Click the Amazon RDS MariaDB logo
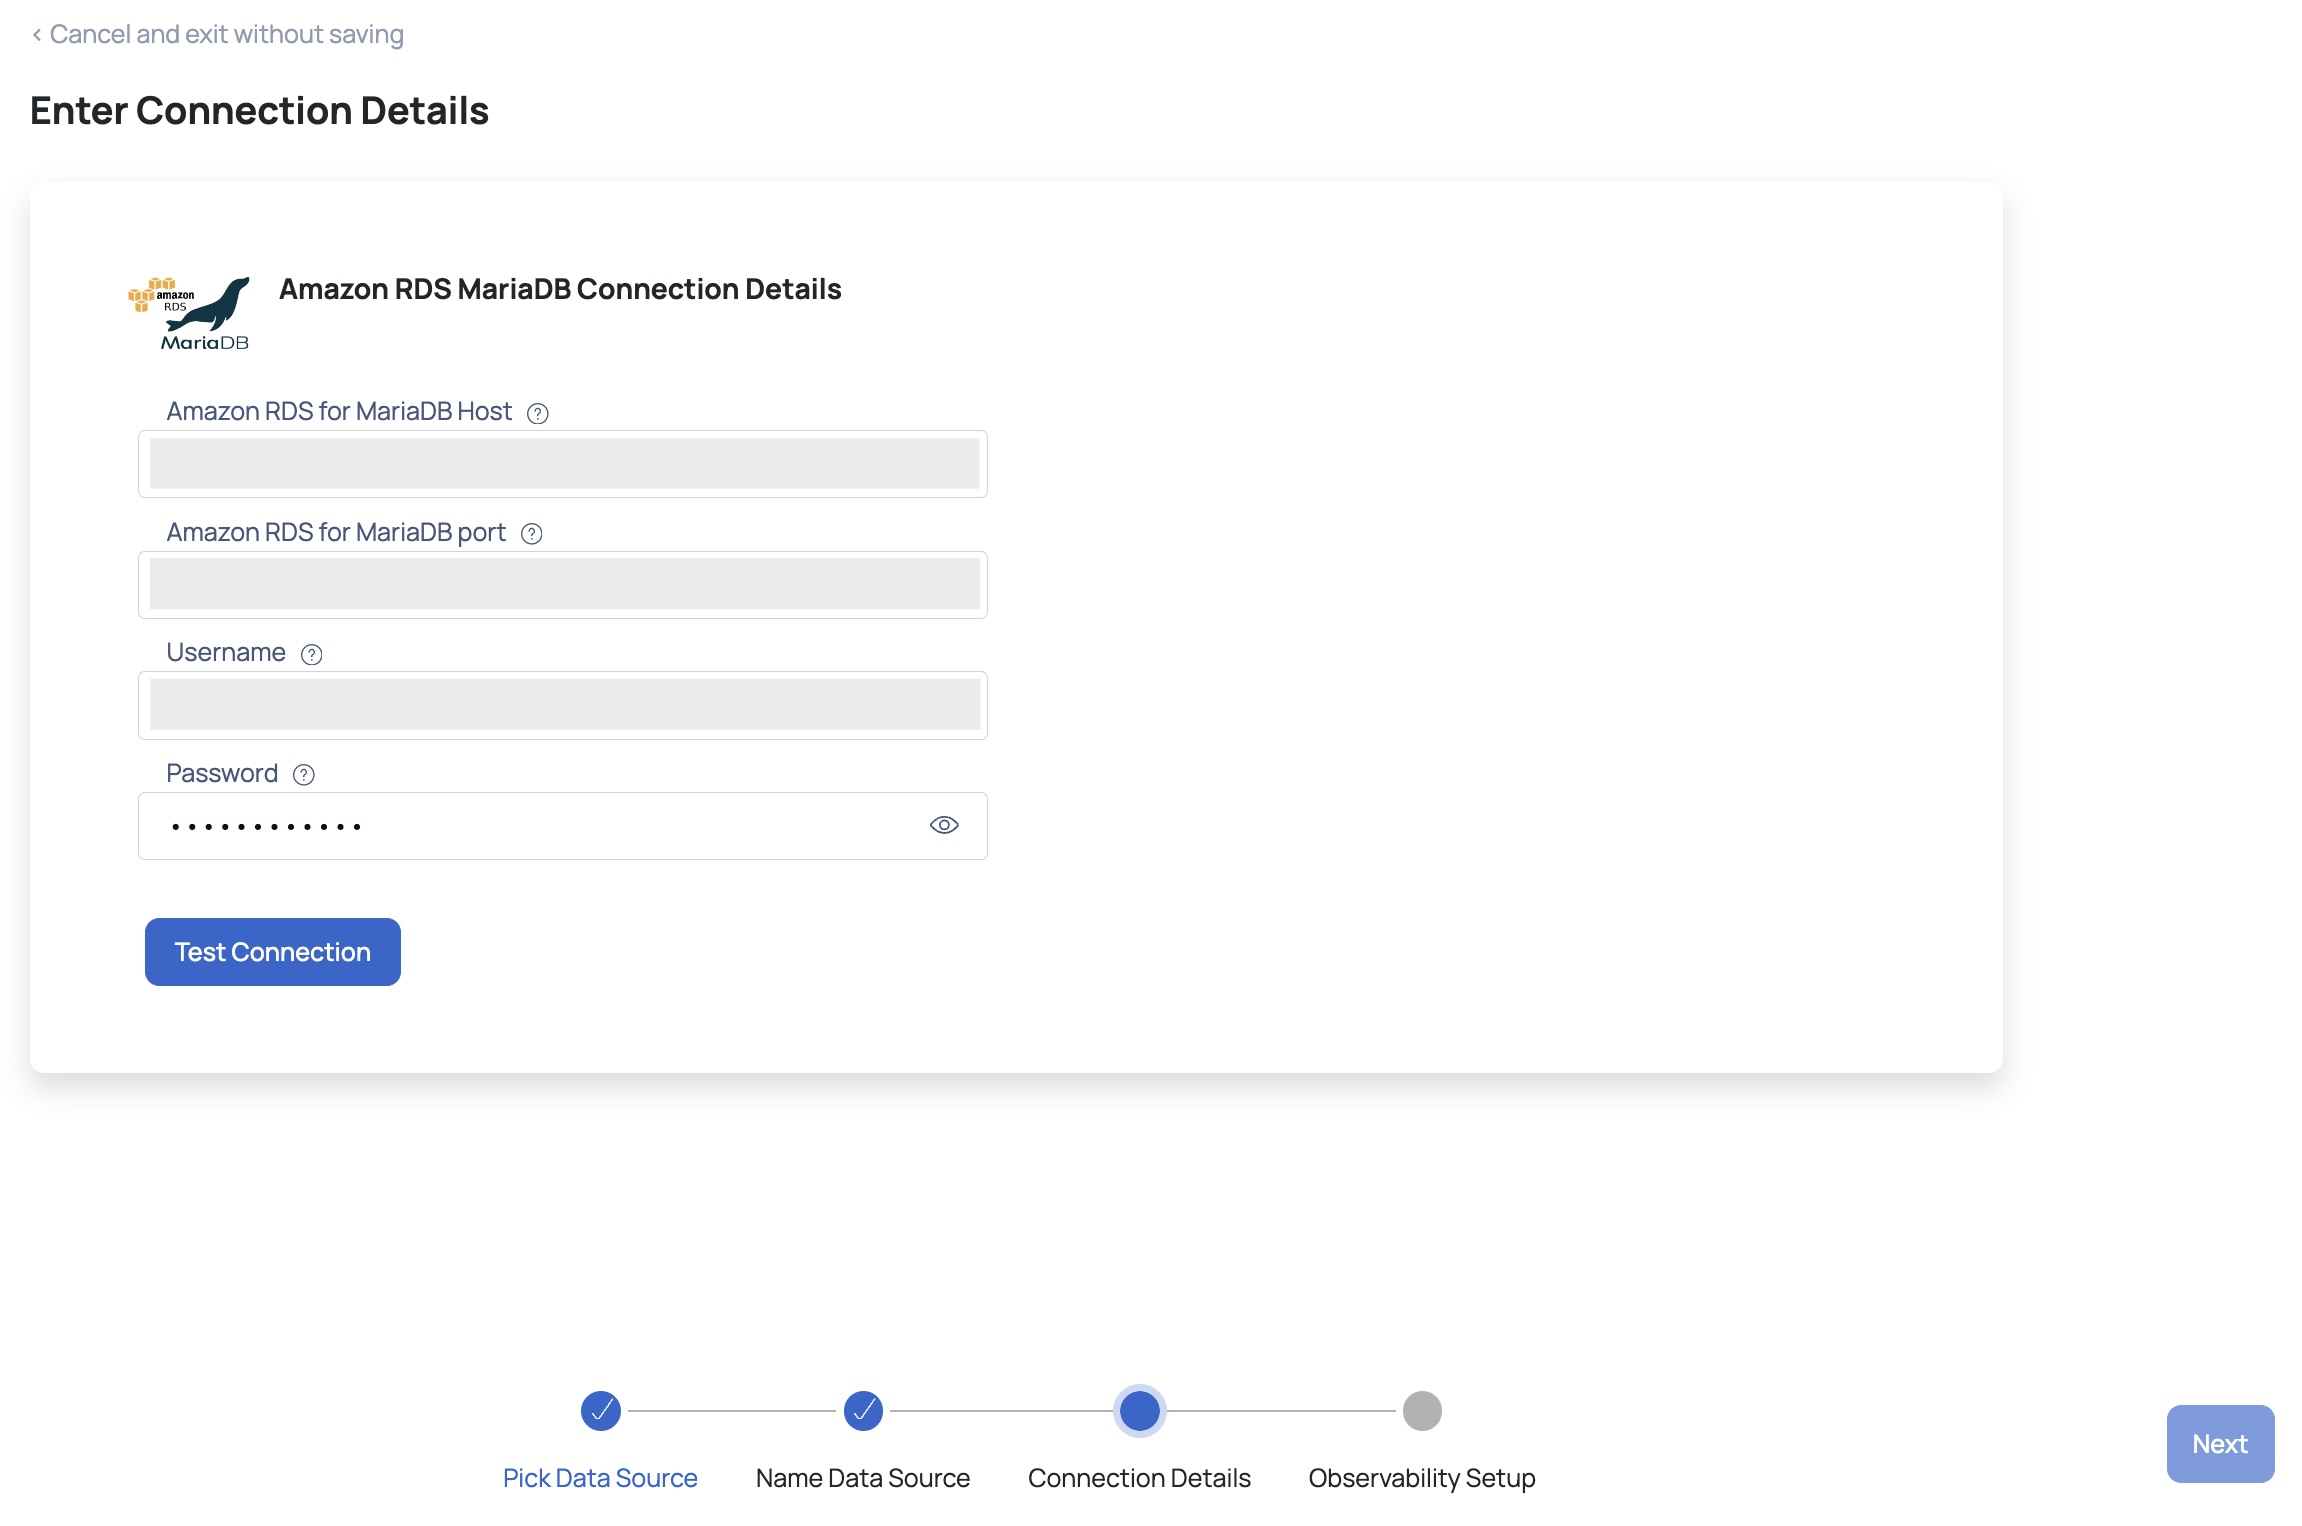The image size is (2302, 1526). point(189,314)
